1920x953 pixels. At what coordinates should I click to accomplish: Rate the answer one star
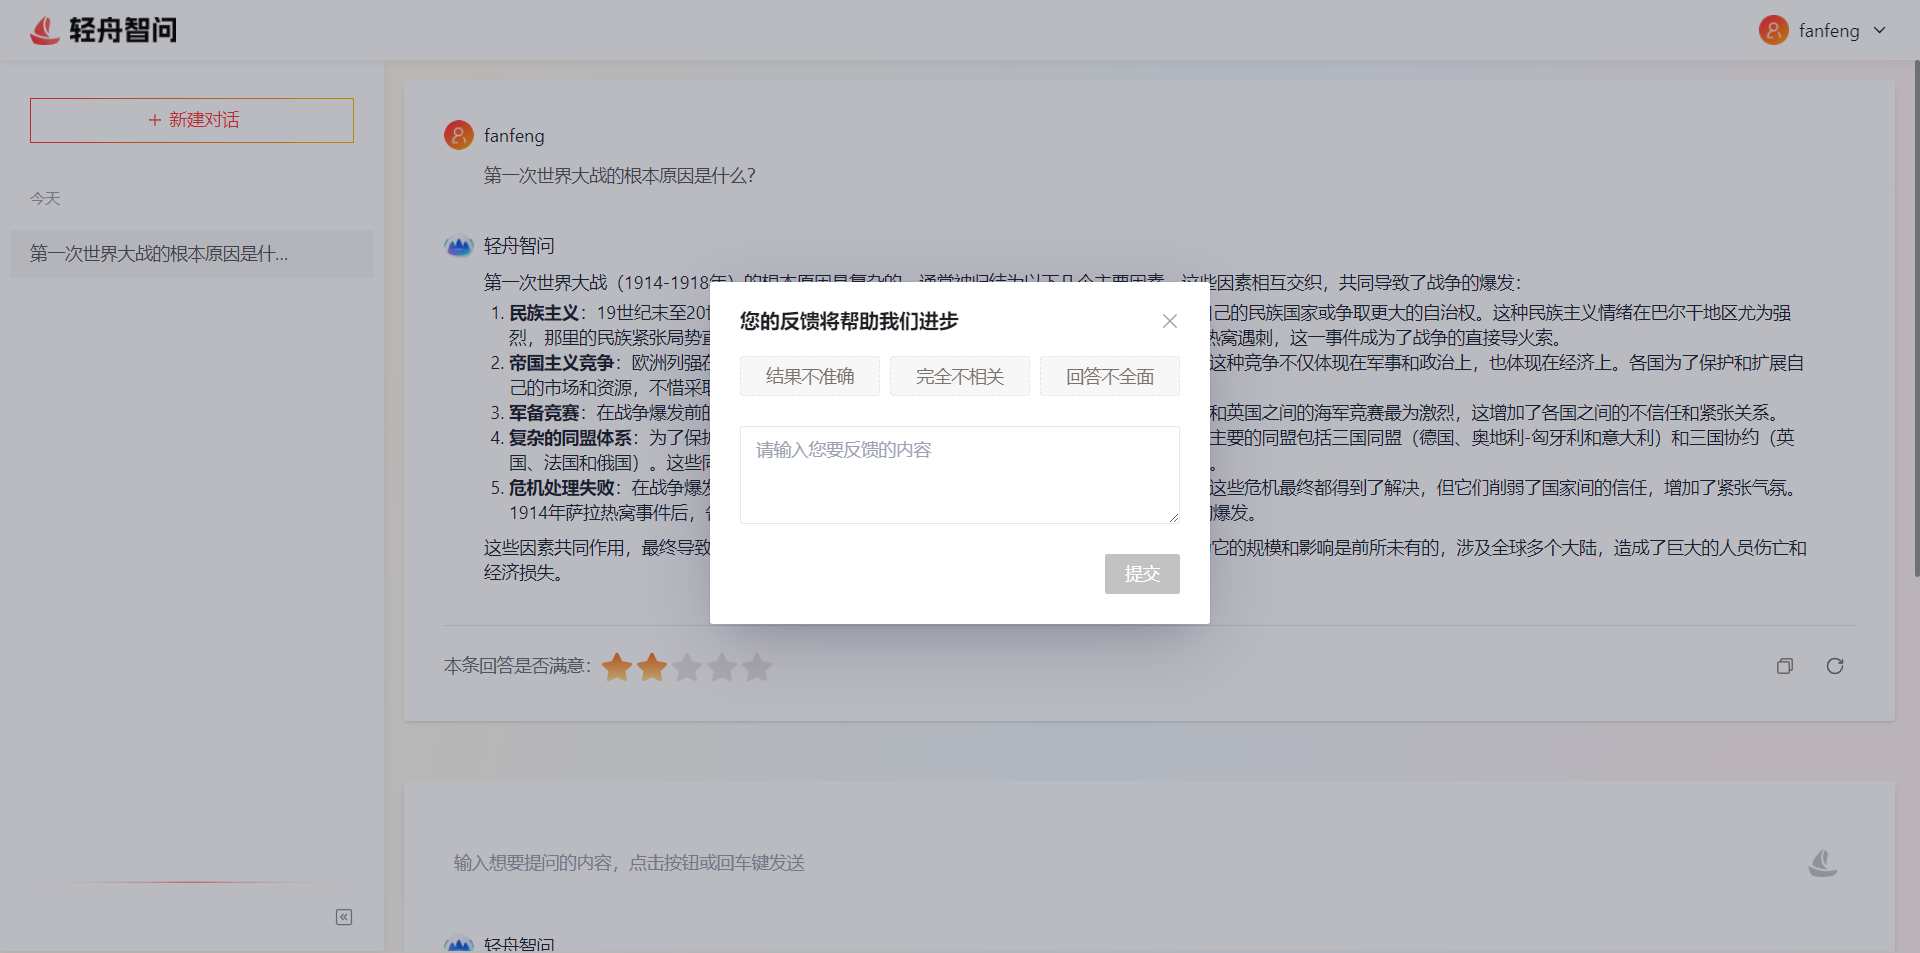(x=617, y=667)
